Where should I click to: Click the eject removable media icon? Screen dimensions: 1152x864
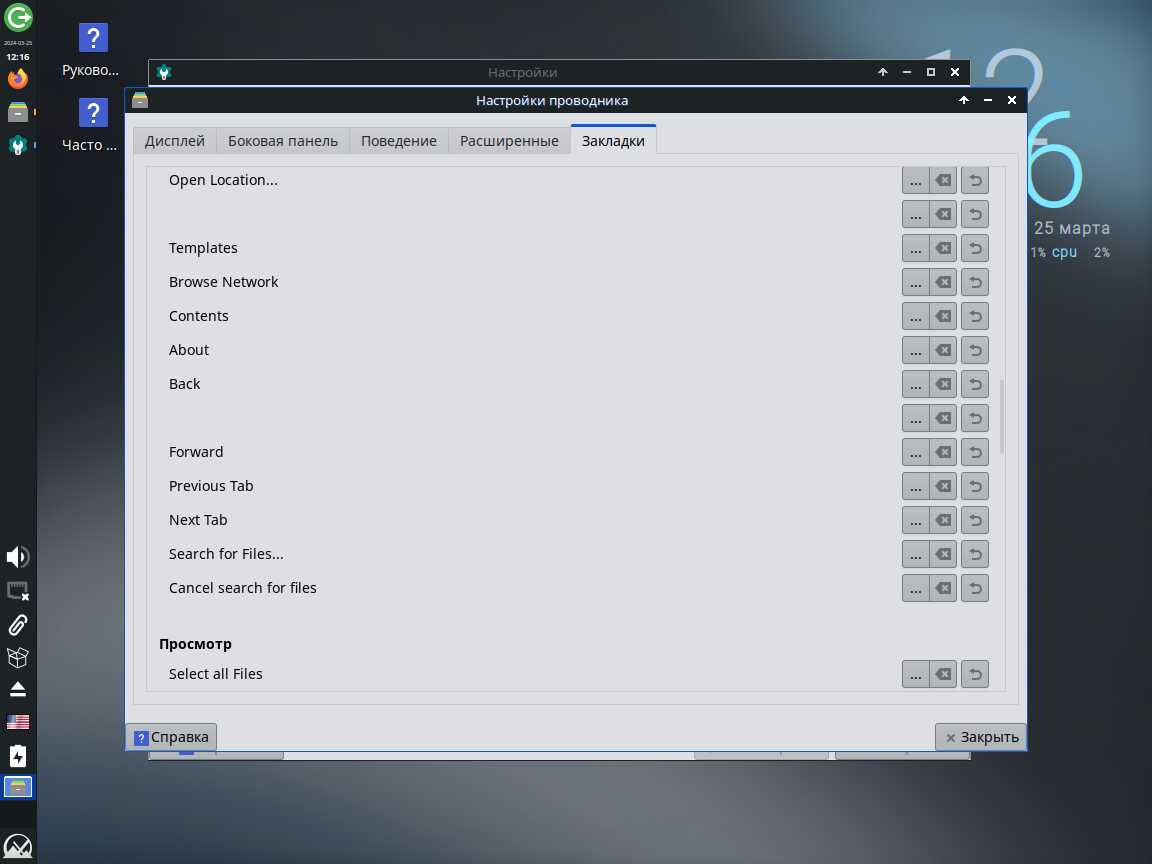18,689
